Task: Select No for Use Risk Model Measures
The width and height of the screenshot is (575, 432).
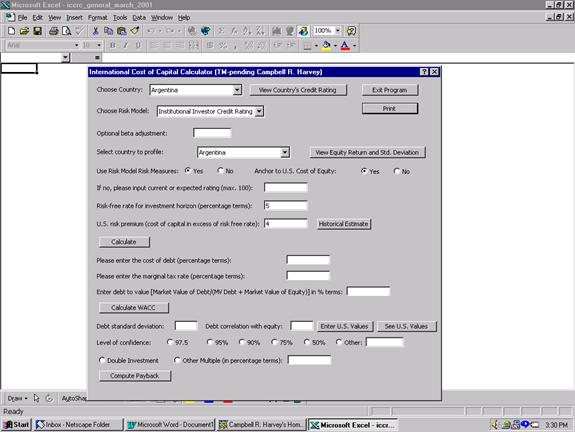Action: (x=220, y=171)
